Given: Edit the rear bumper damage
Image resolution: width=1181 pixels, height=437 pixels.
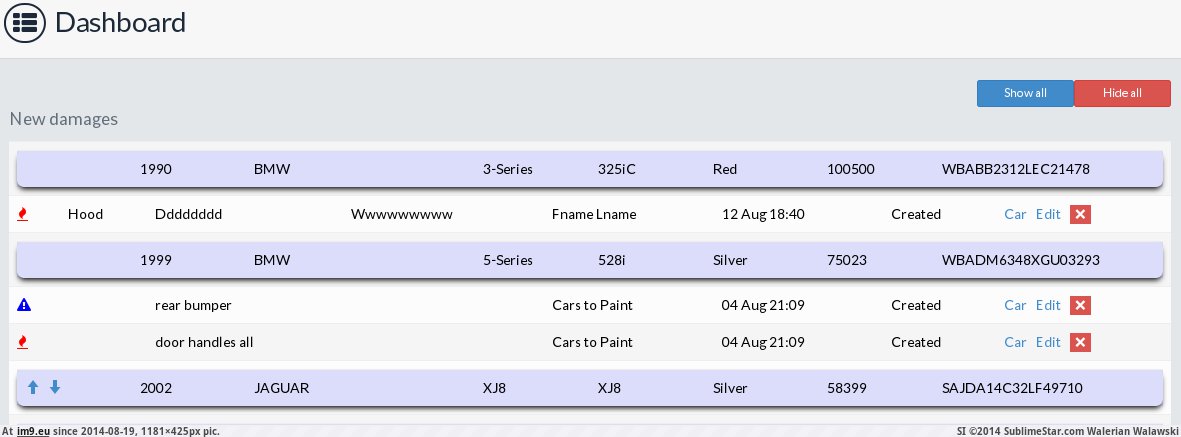Looking at the screenshot, I should click(x=1048, y=305).
